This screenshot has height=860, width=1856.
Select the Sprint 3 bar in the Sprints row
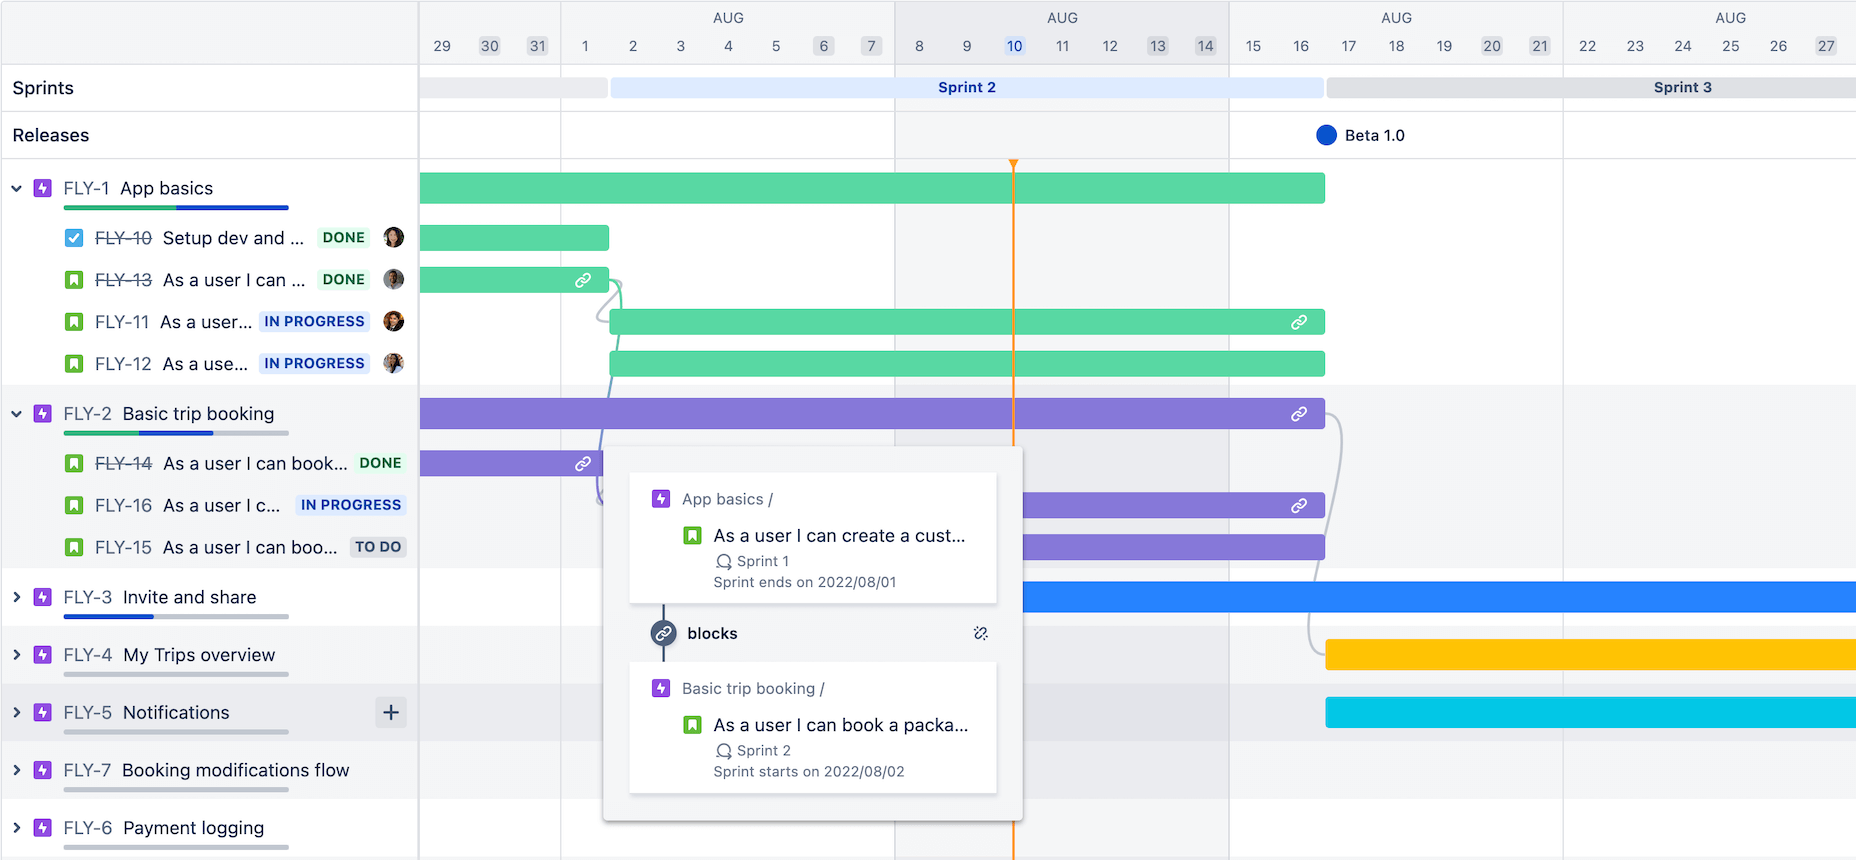(1682, 88)
